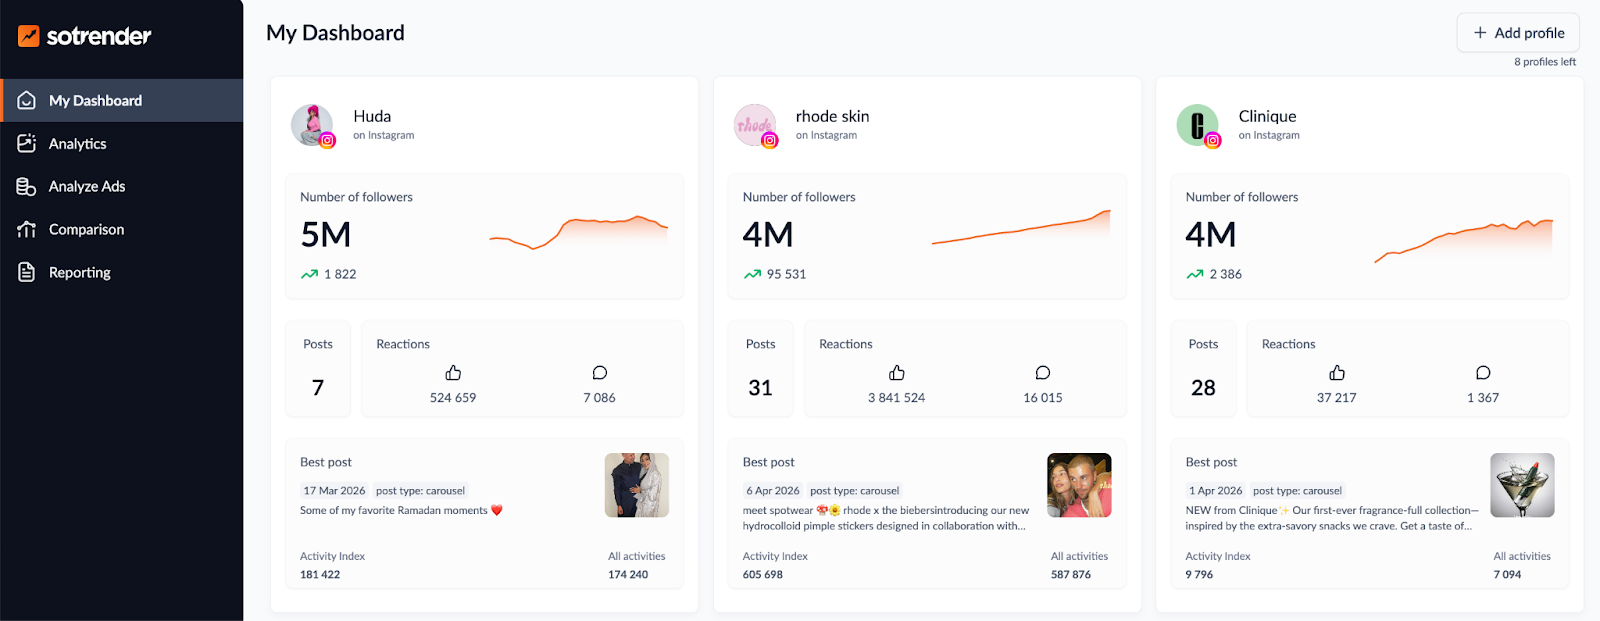
Task: Click Clinique's best post image
Action: click(x=1522, y=485)
